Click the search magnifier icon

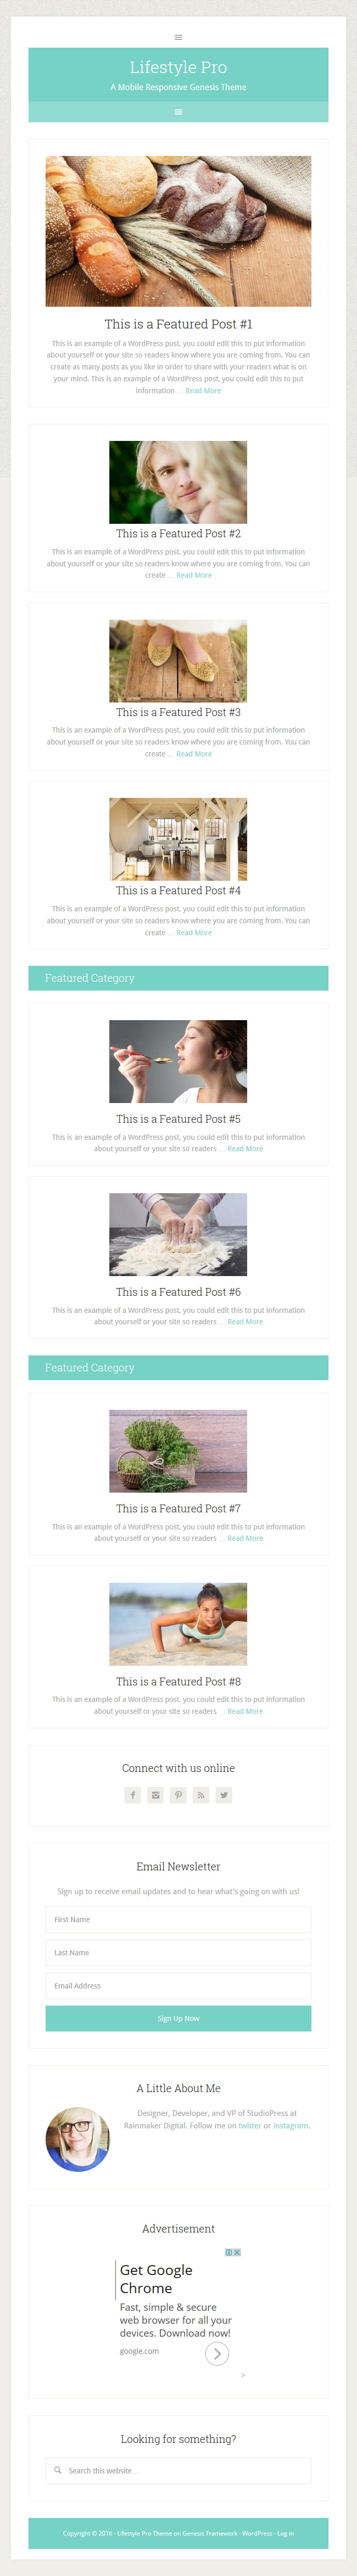[x=58, y=2470]
